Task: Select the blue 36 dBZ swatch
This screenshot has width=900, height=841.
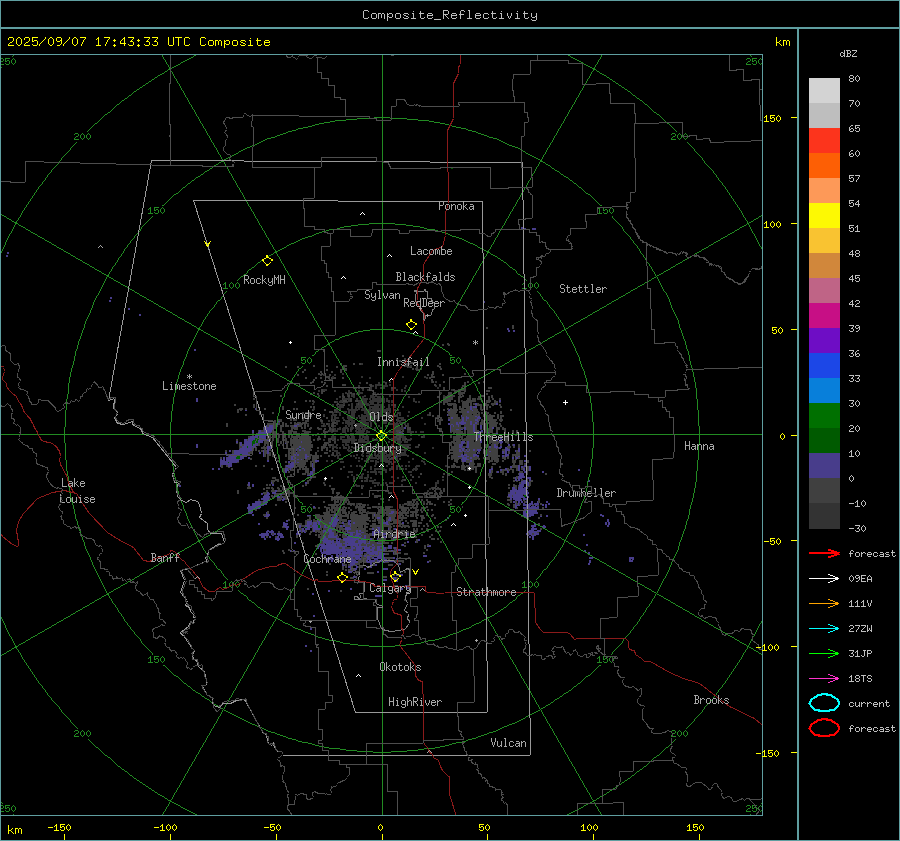Action: 824,366
